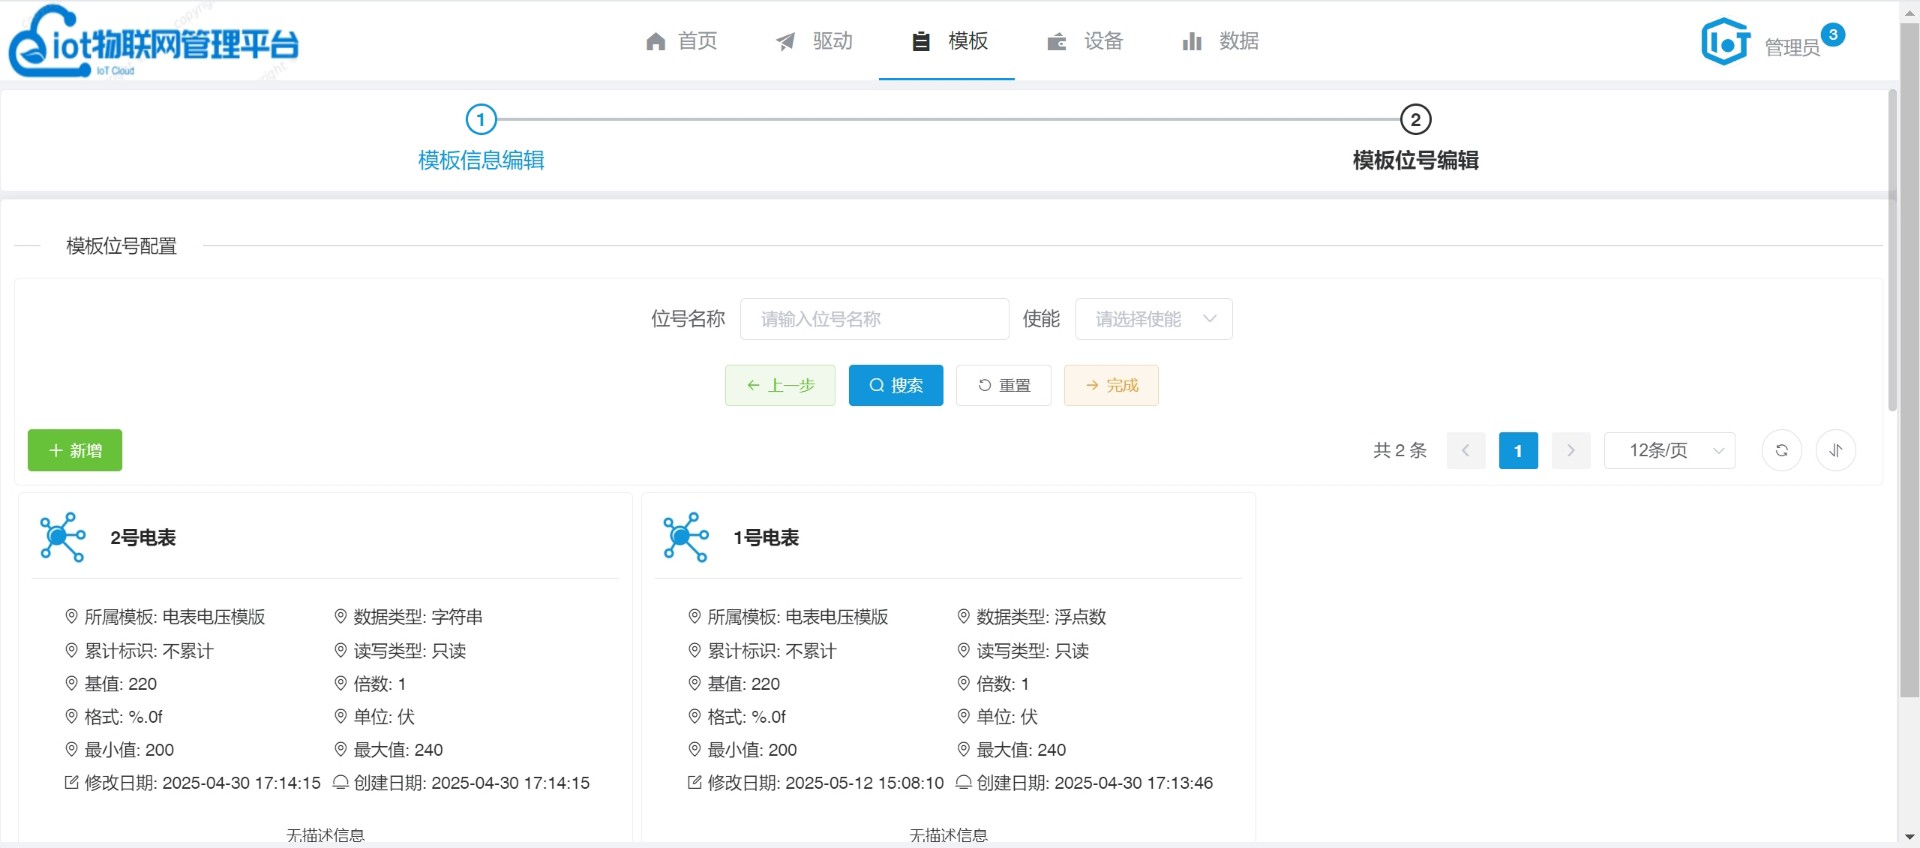
Task: Click the 2号电表 network node icon
Action: (62, 537)
